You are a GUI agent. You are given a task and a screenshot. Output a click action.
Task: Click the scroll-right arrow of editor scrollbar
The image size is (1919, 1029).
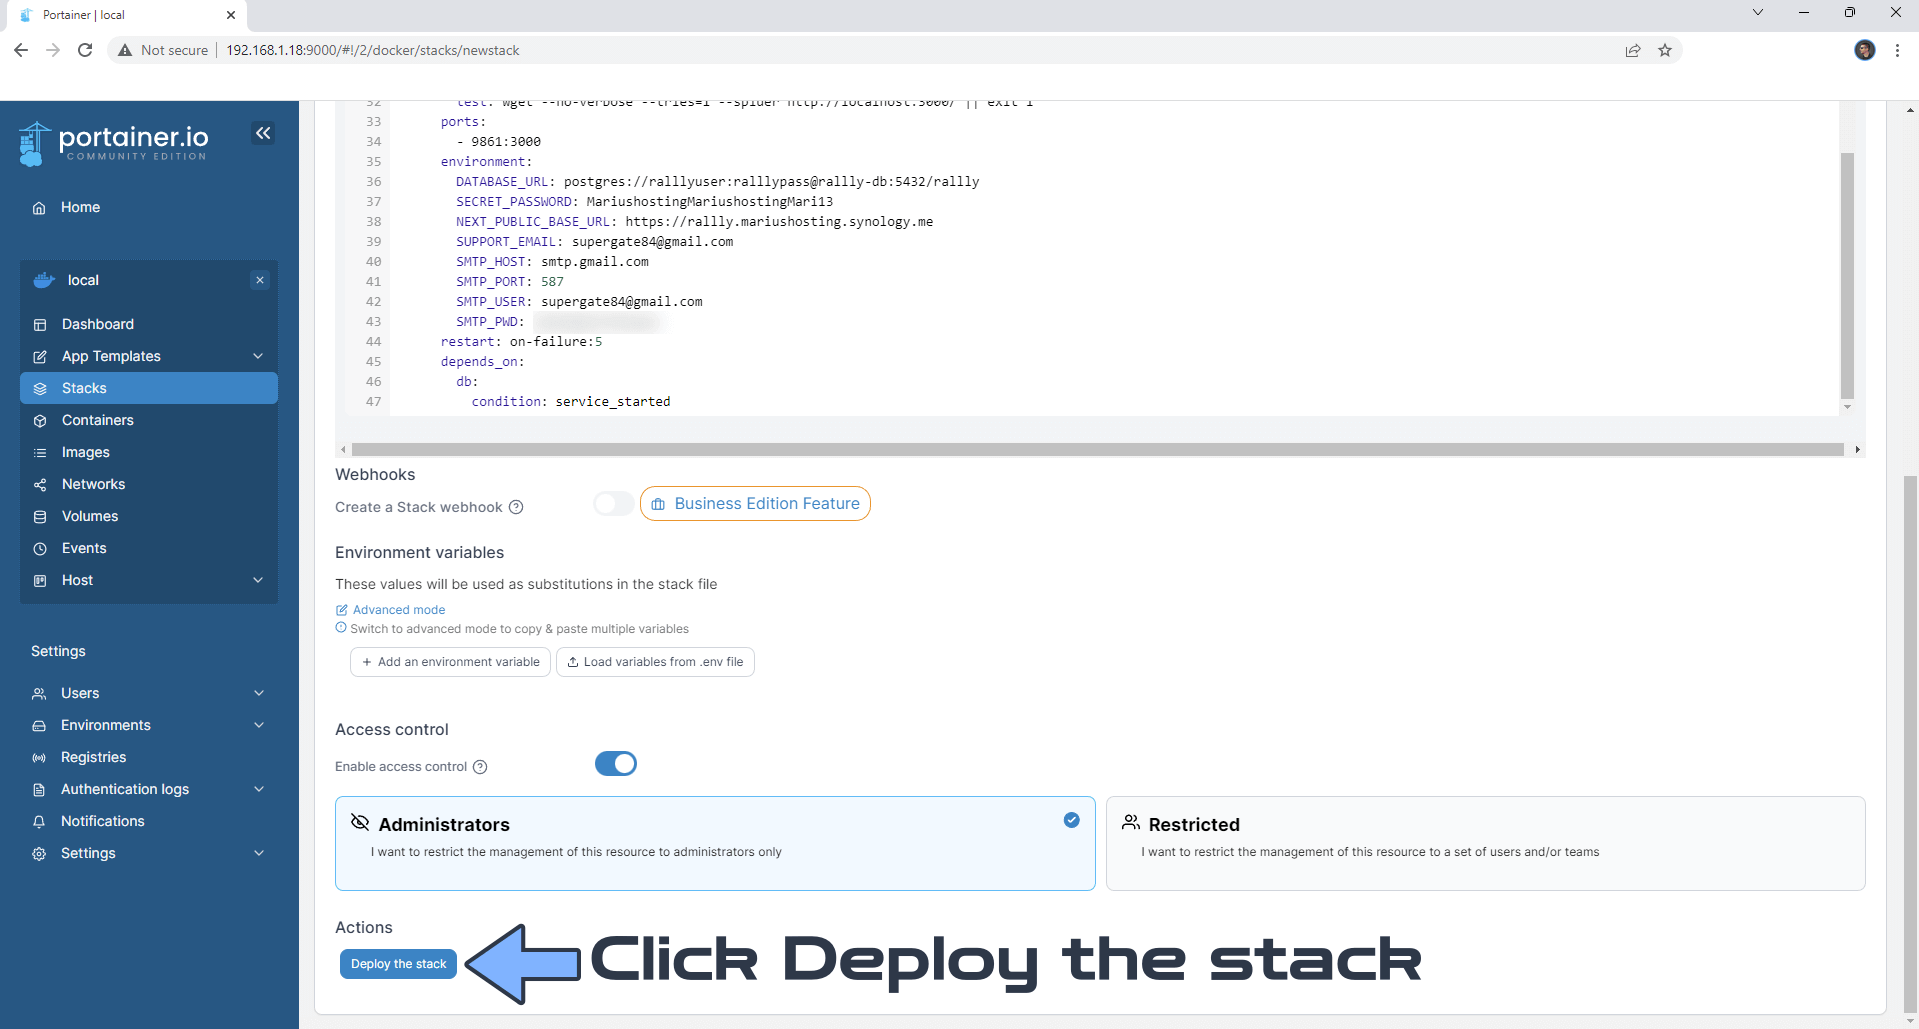[x=1857, y=450]
